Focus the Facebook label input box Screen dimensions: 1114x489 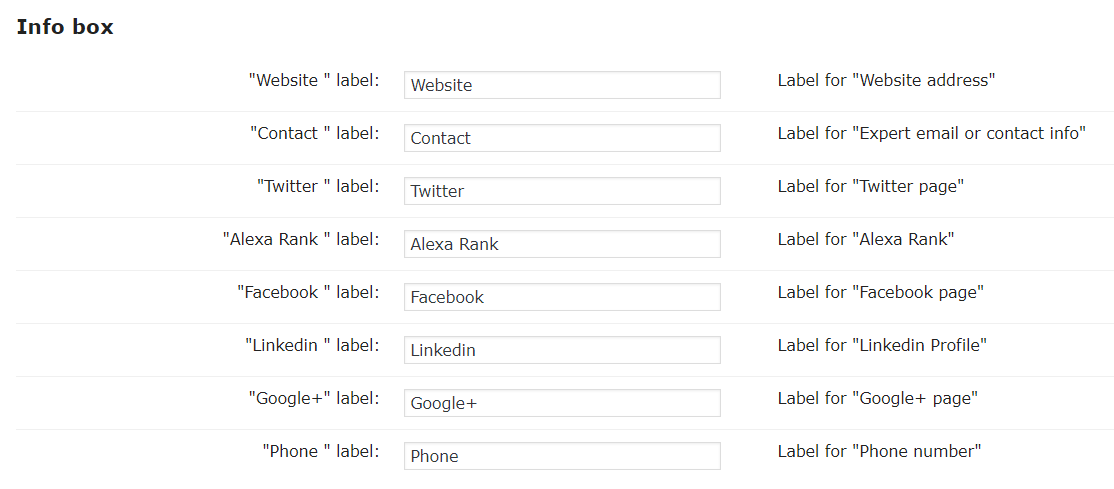click(x=562, y=297)
